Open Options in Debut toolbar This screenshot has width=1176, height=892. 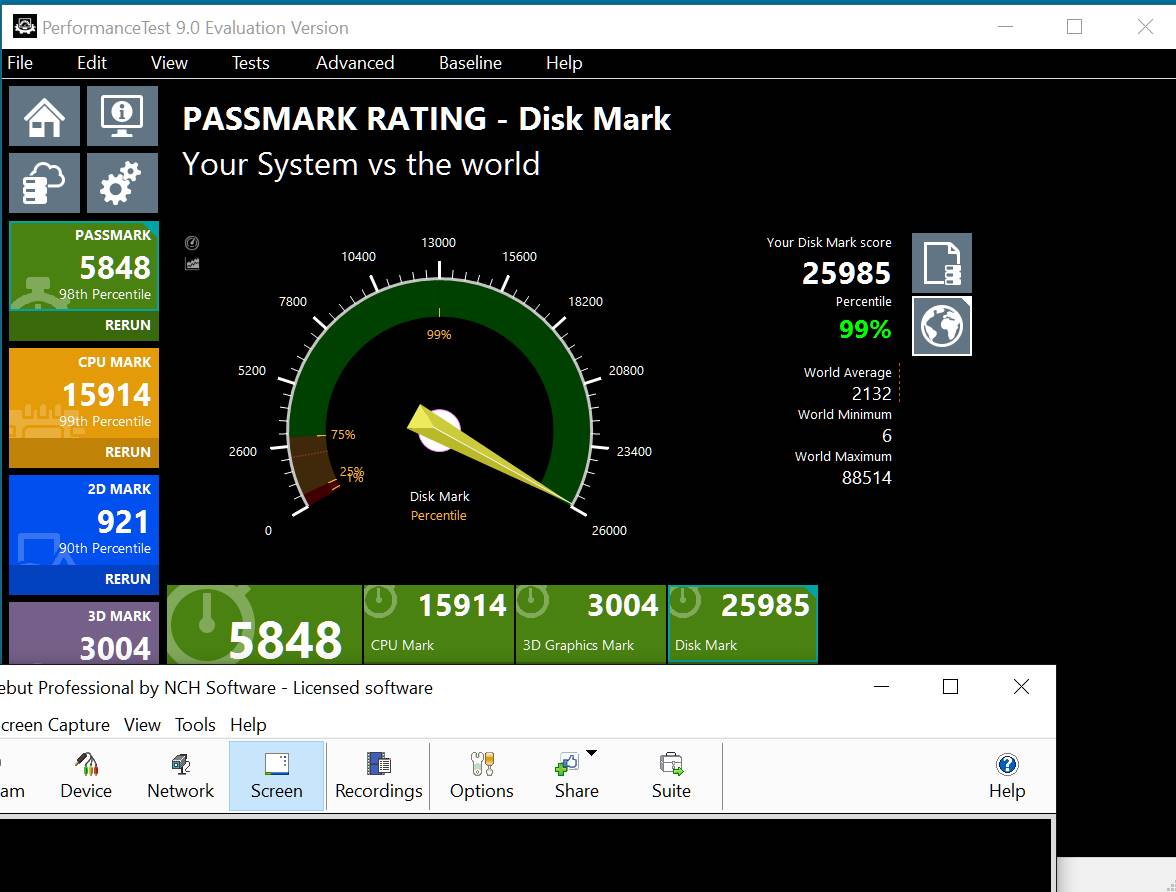click(482, 776)
